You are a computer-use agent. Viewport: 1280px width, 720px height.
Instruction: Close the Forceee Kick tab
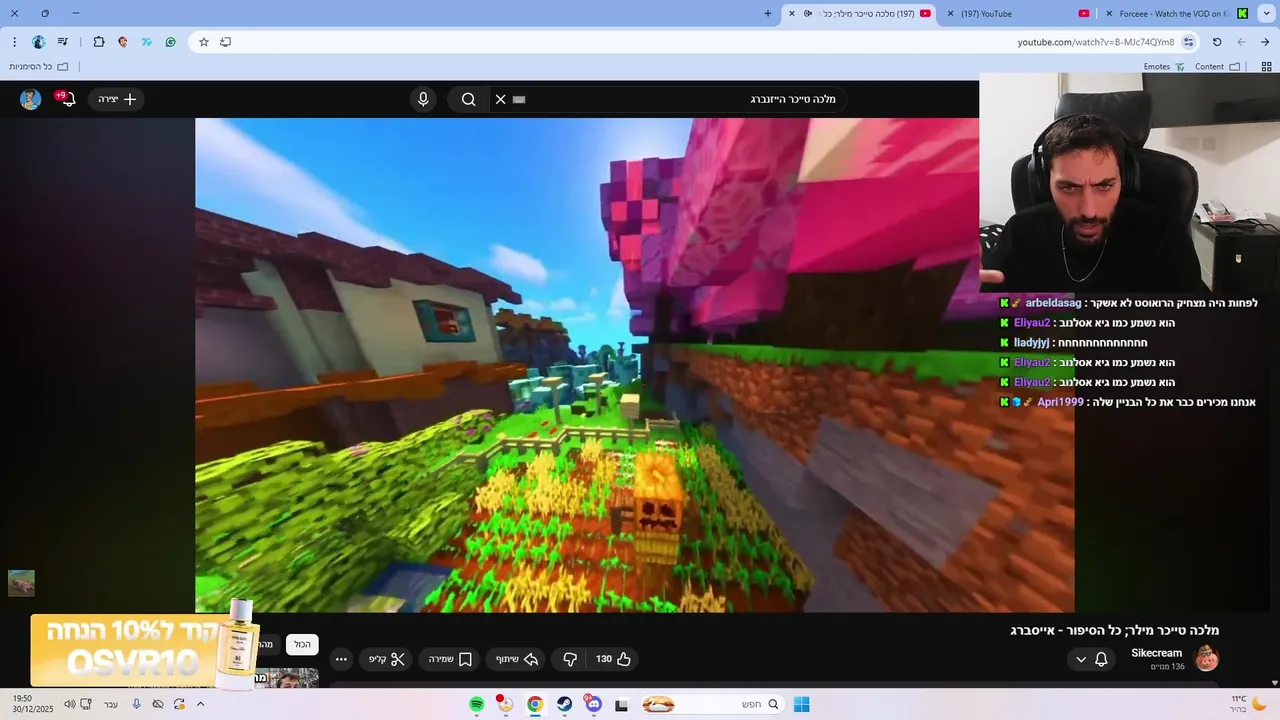point(1109,14)
